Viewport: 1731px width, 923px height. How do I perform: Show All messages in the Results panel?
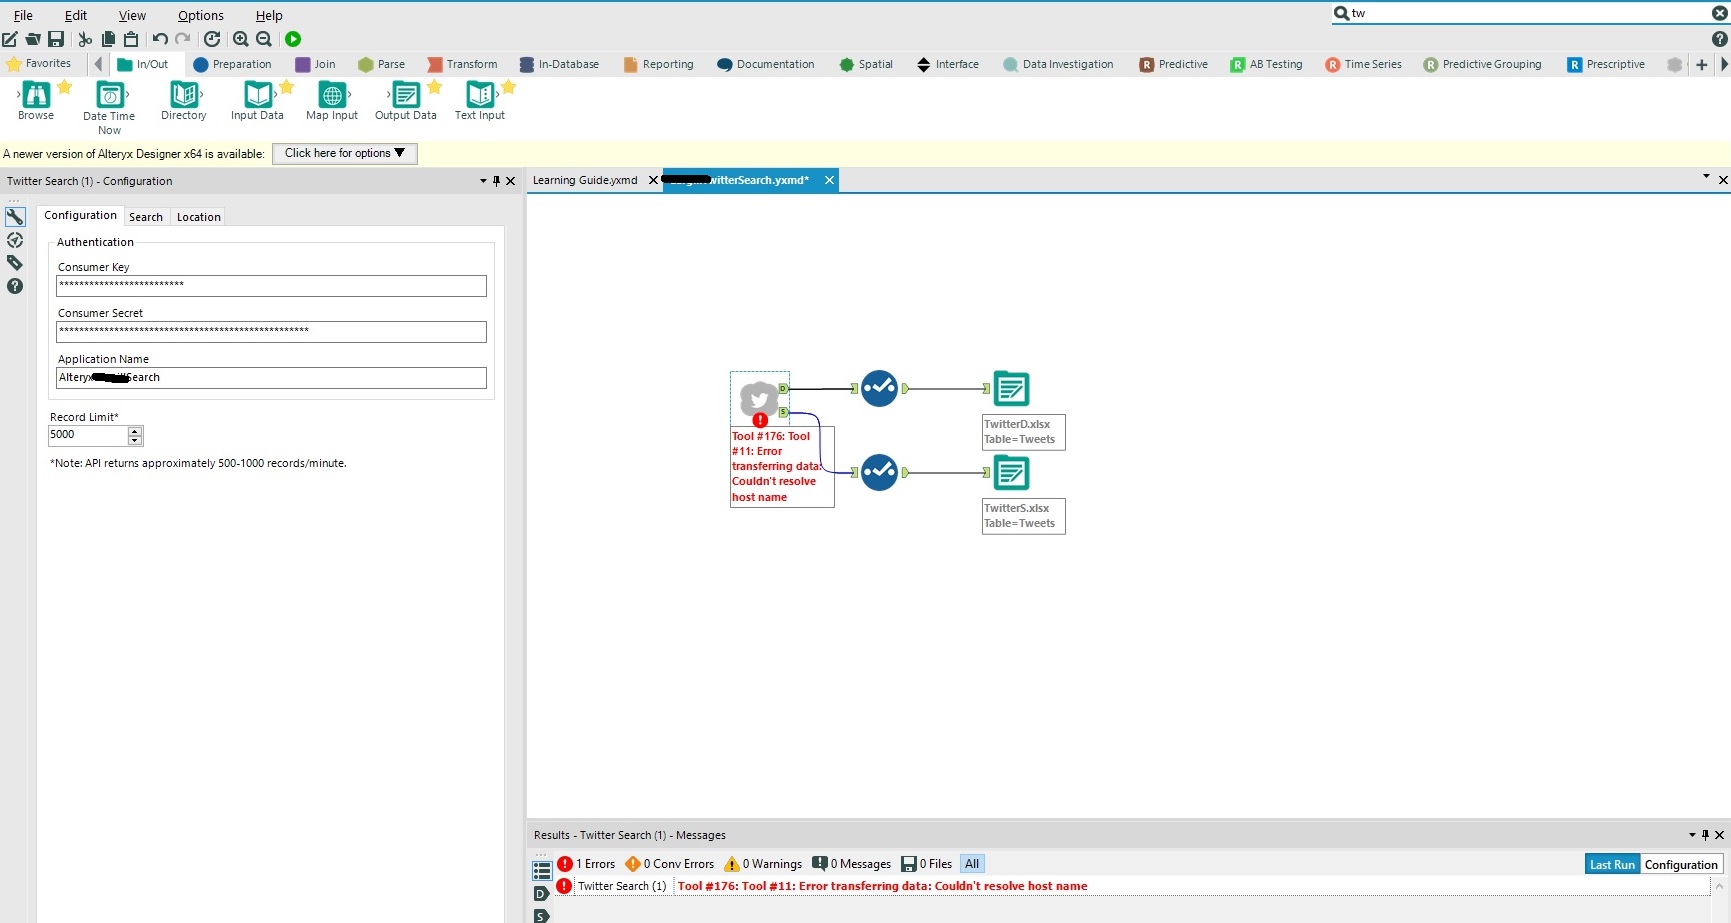pos(971,863)
